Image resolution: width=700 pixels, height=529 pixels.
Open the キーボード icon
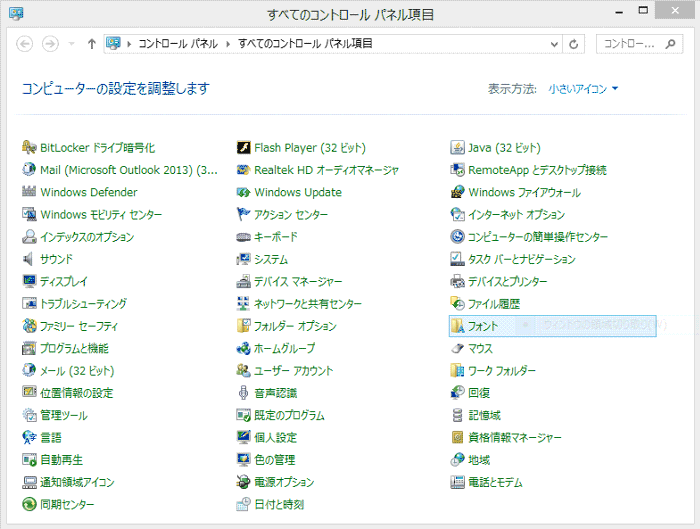[x=243, y=237]
